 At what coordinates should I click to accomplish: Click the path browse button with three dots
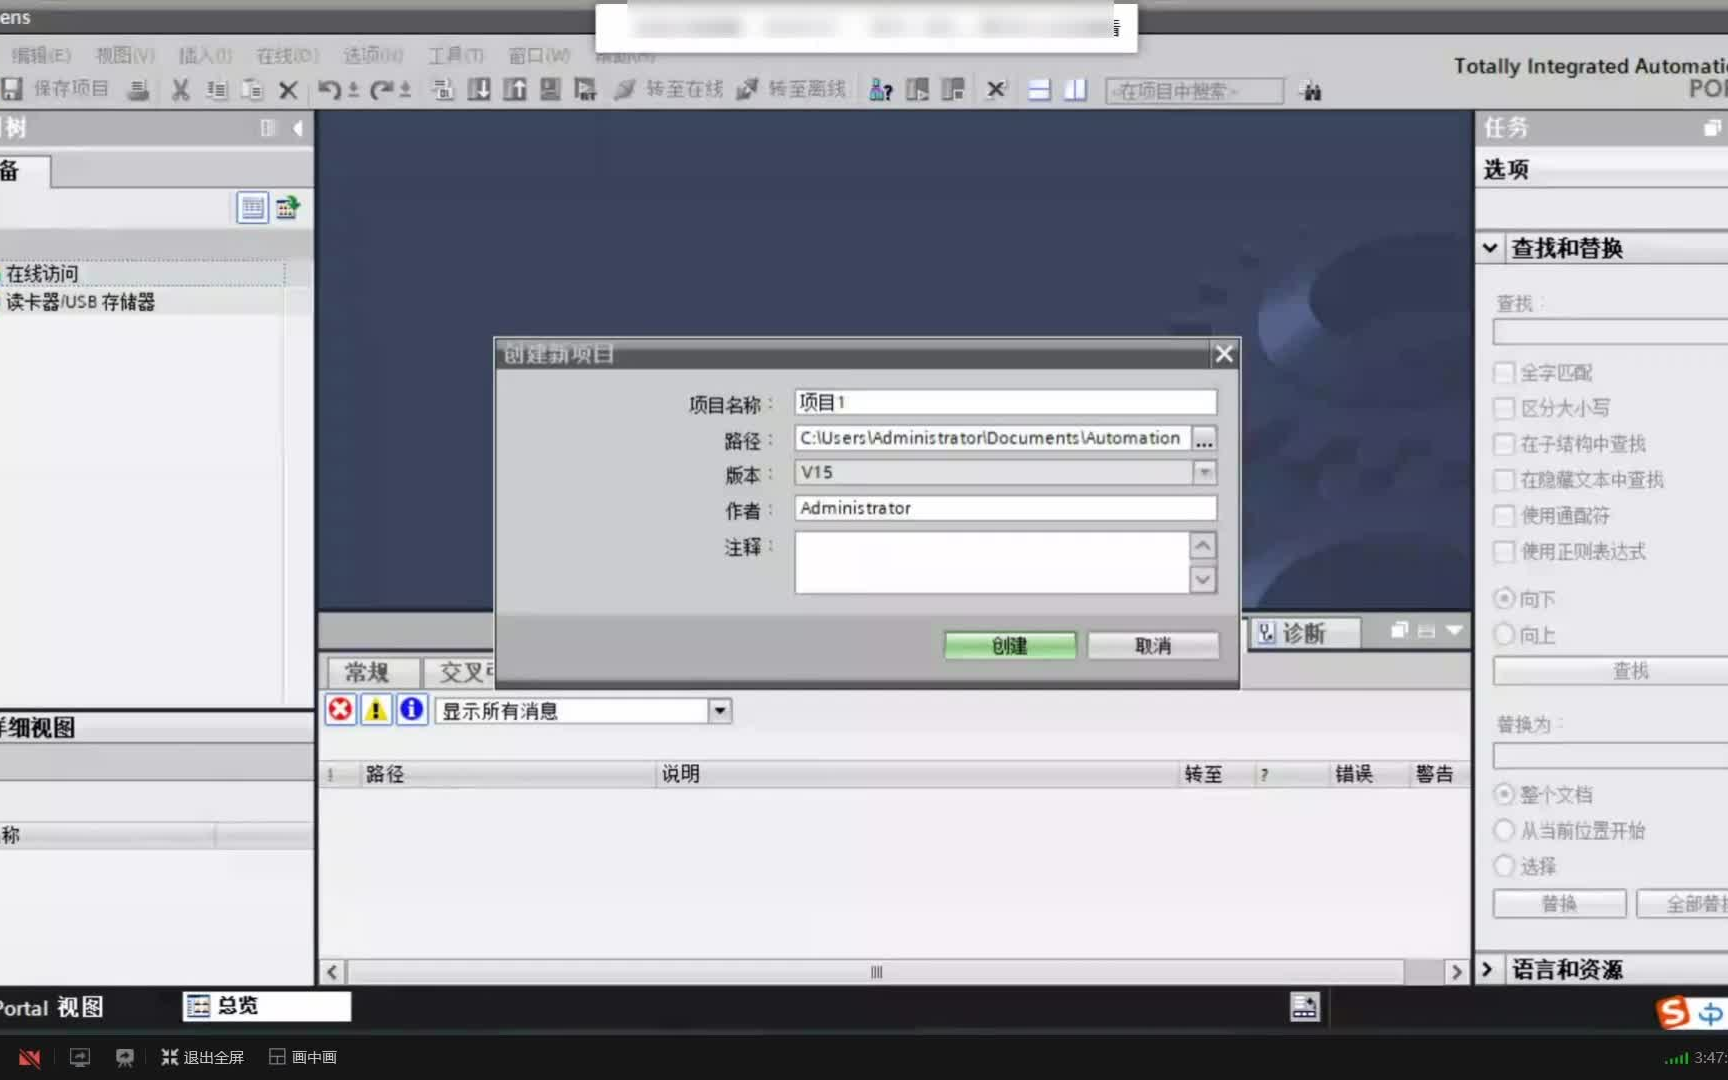(1204, 439)
